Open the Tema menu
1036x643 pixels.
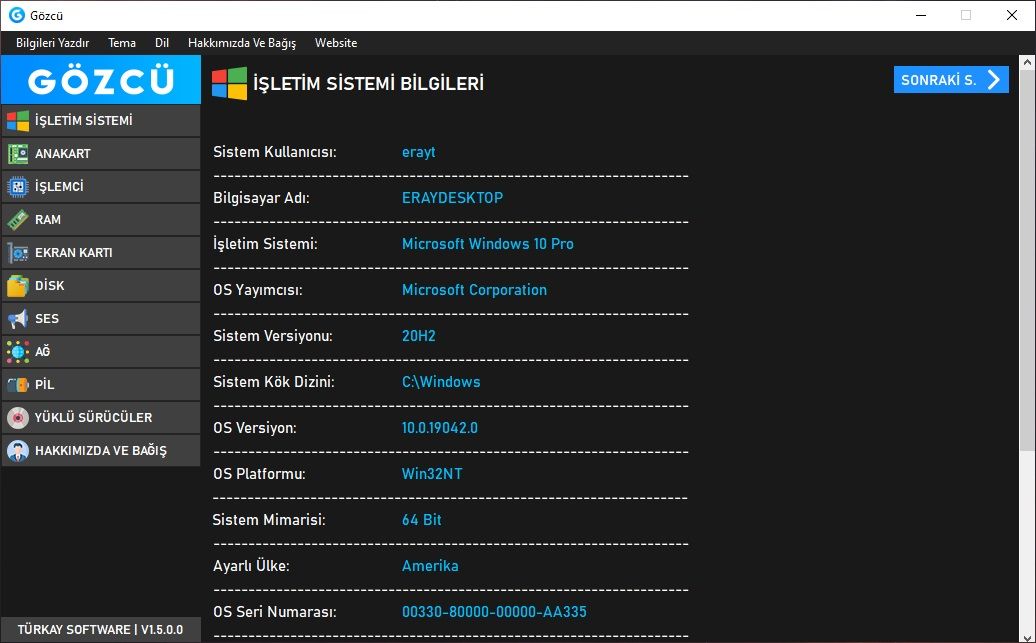pos(122,43)
